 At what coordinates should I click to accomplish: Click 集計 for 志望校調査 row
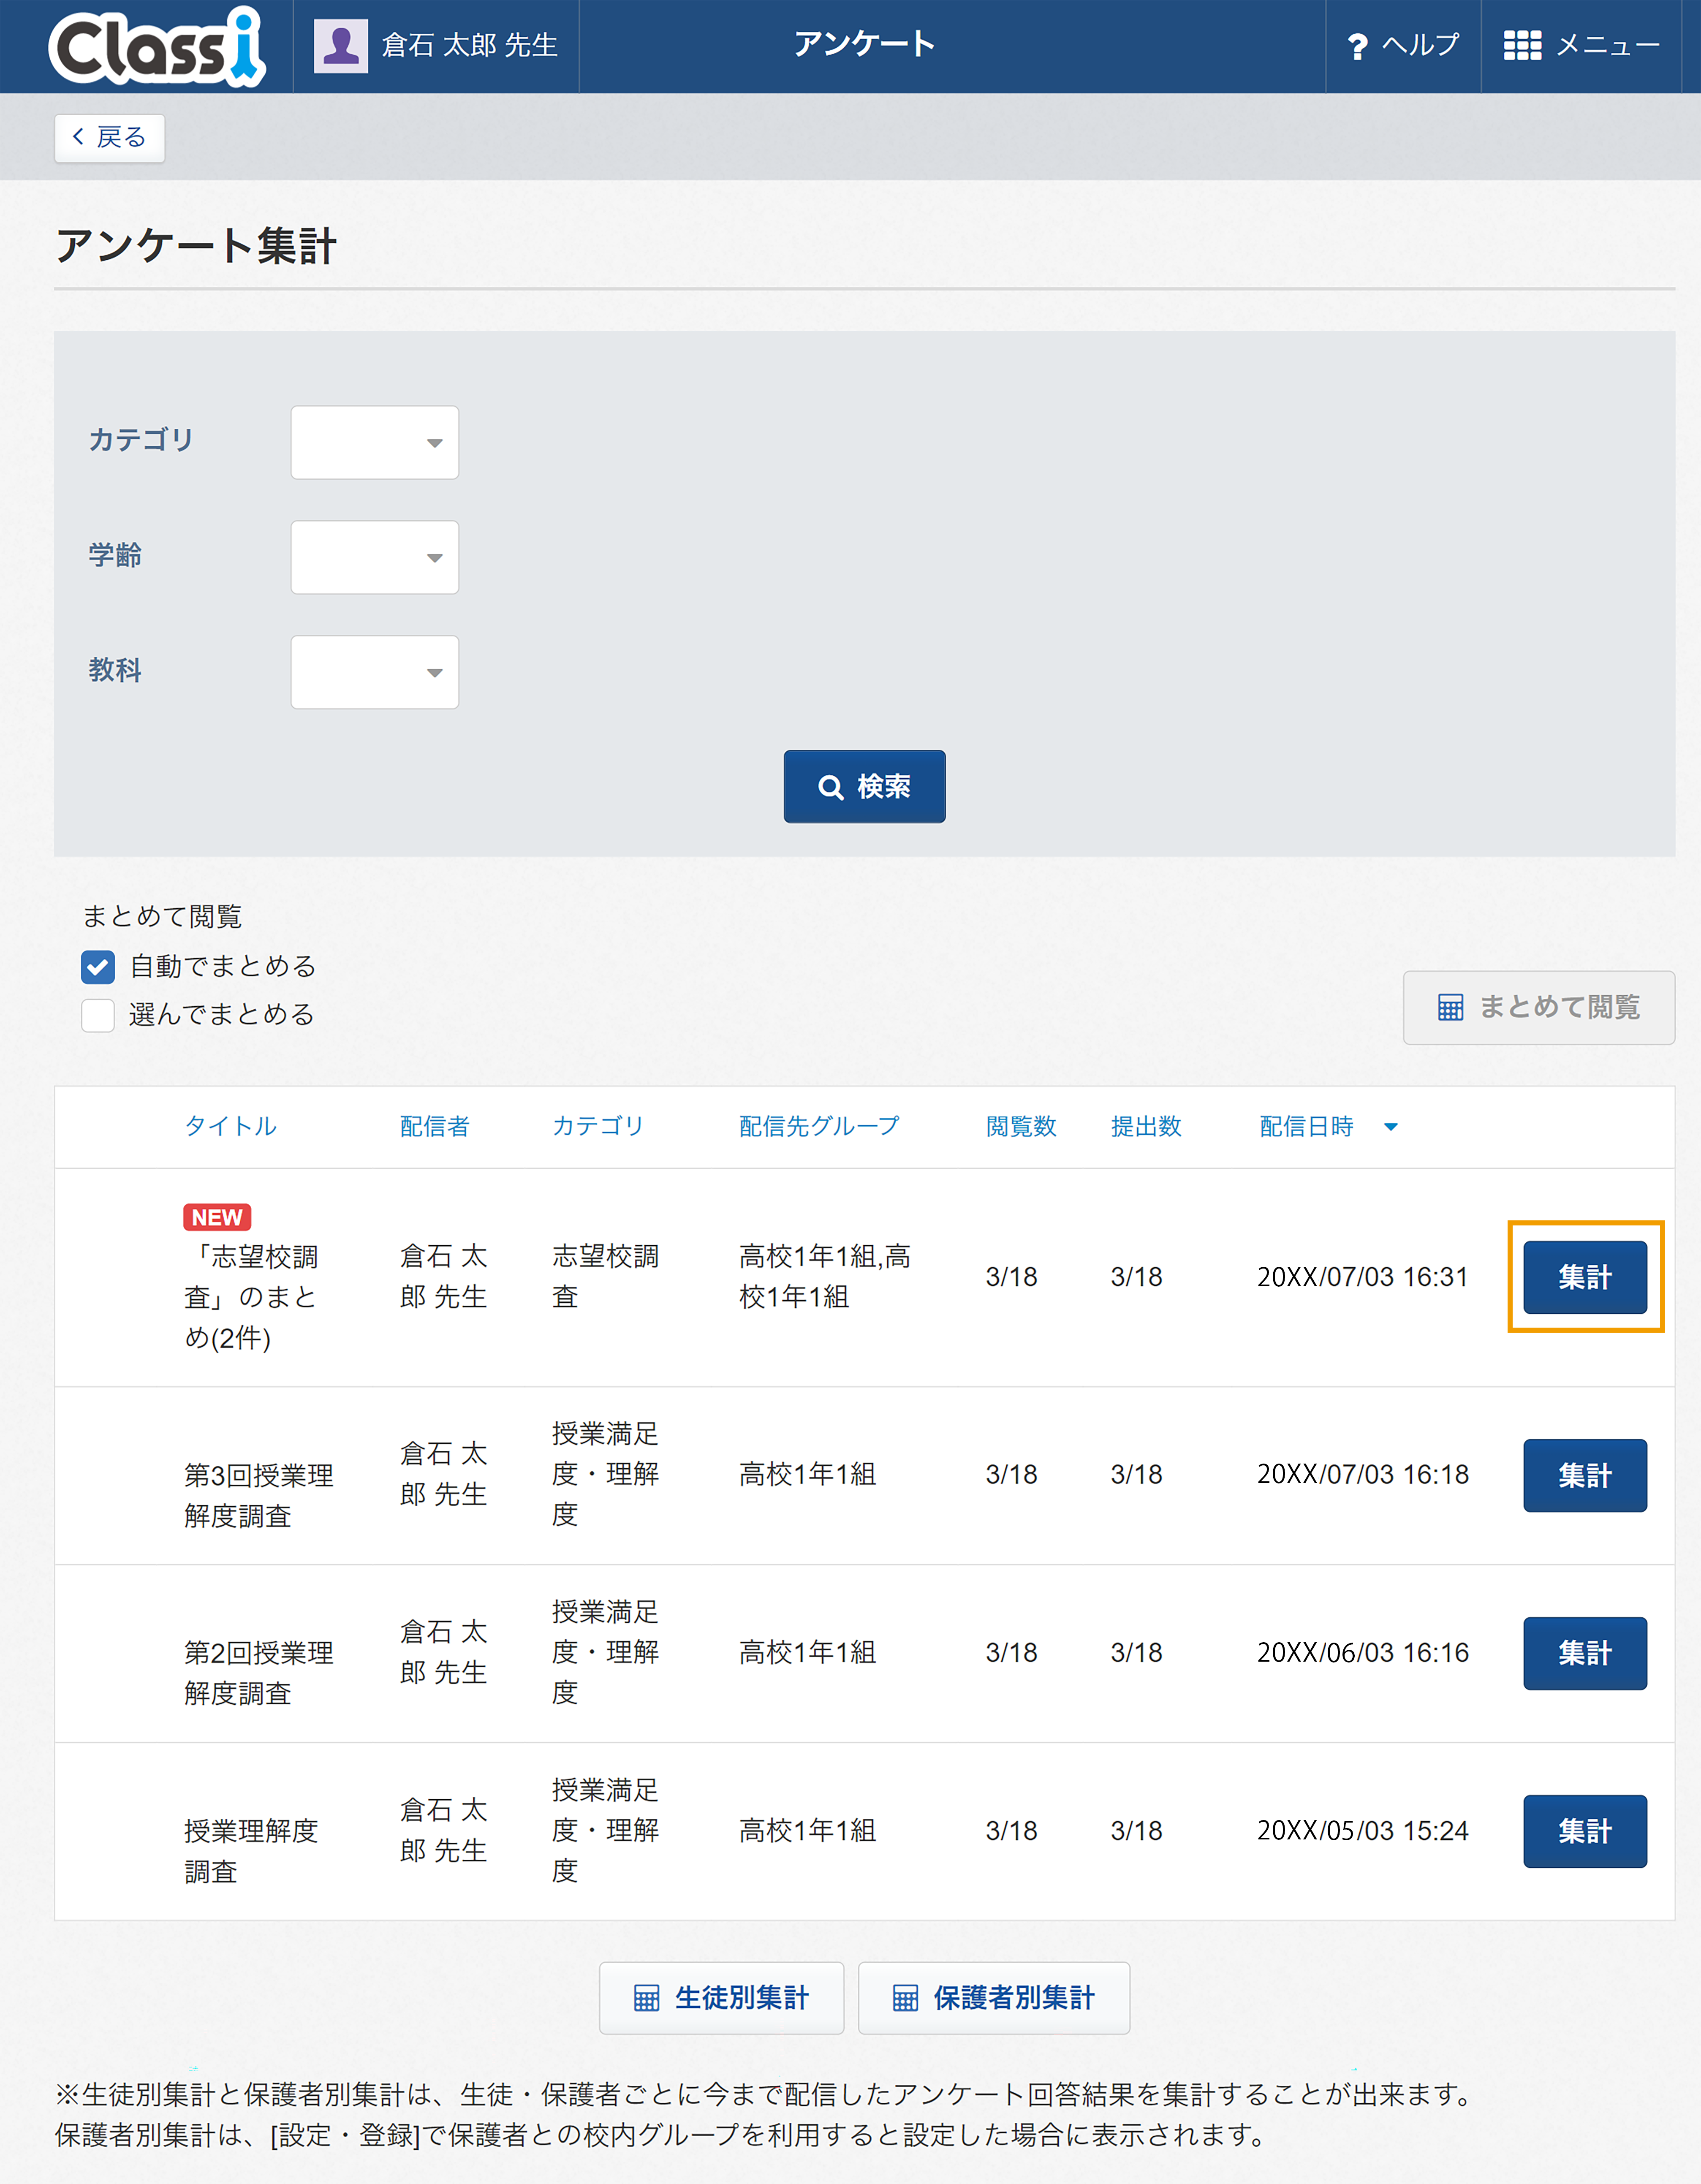1584,1277
